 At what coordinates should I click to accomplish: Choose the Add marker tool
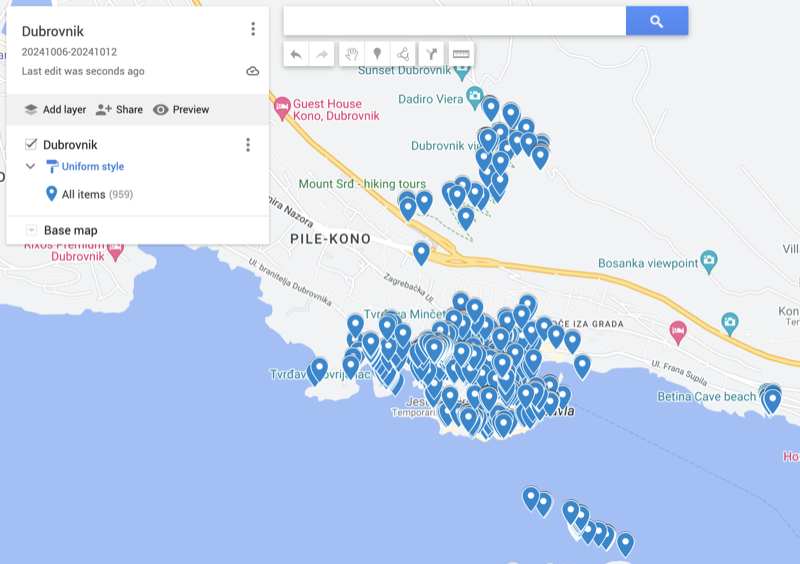pyautogui.click(x=377, y=54)
